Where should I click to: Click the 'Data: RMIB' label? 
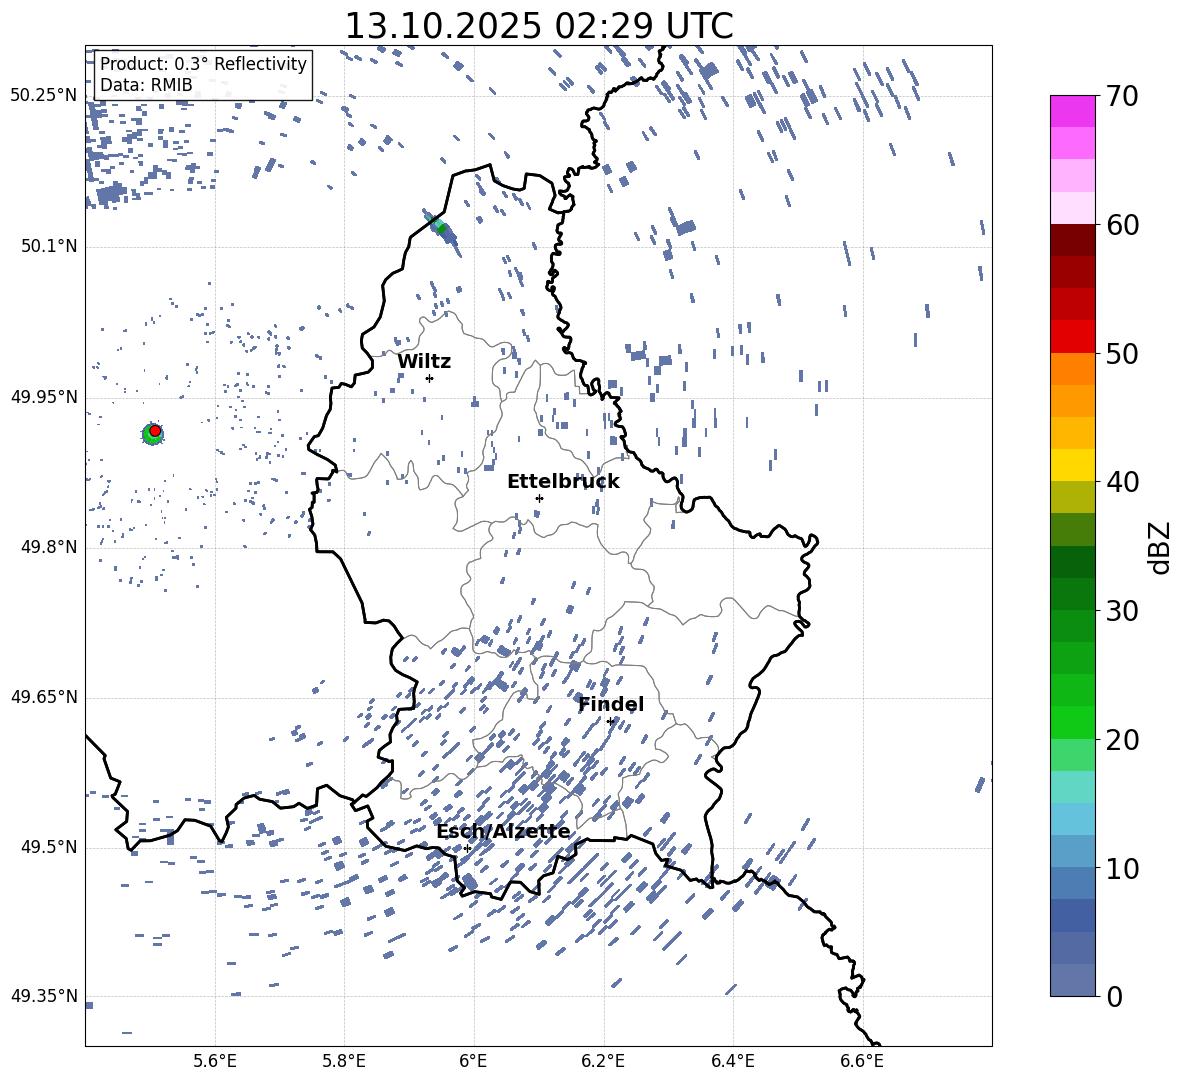pos(146,85)
